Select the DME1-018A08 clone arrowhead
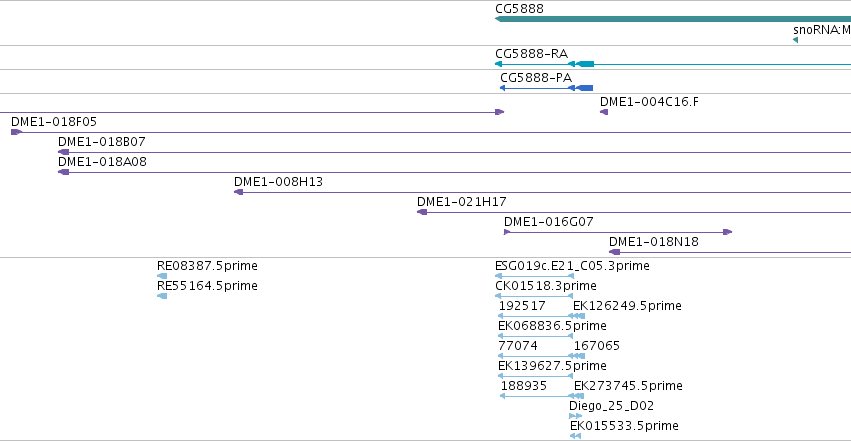Screen dimensions: 851x441 coord(63,172)
